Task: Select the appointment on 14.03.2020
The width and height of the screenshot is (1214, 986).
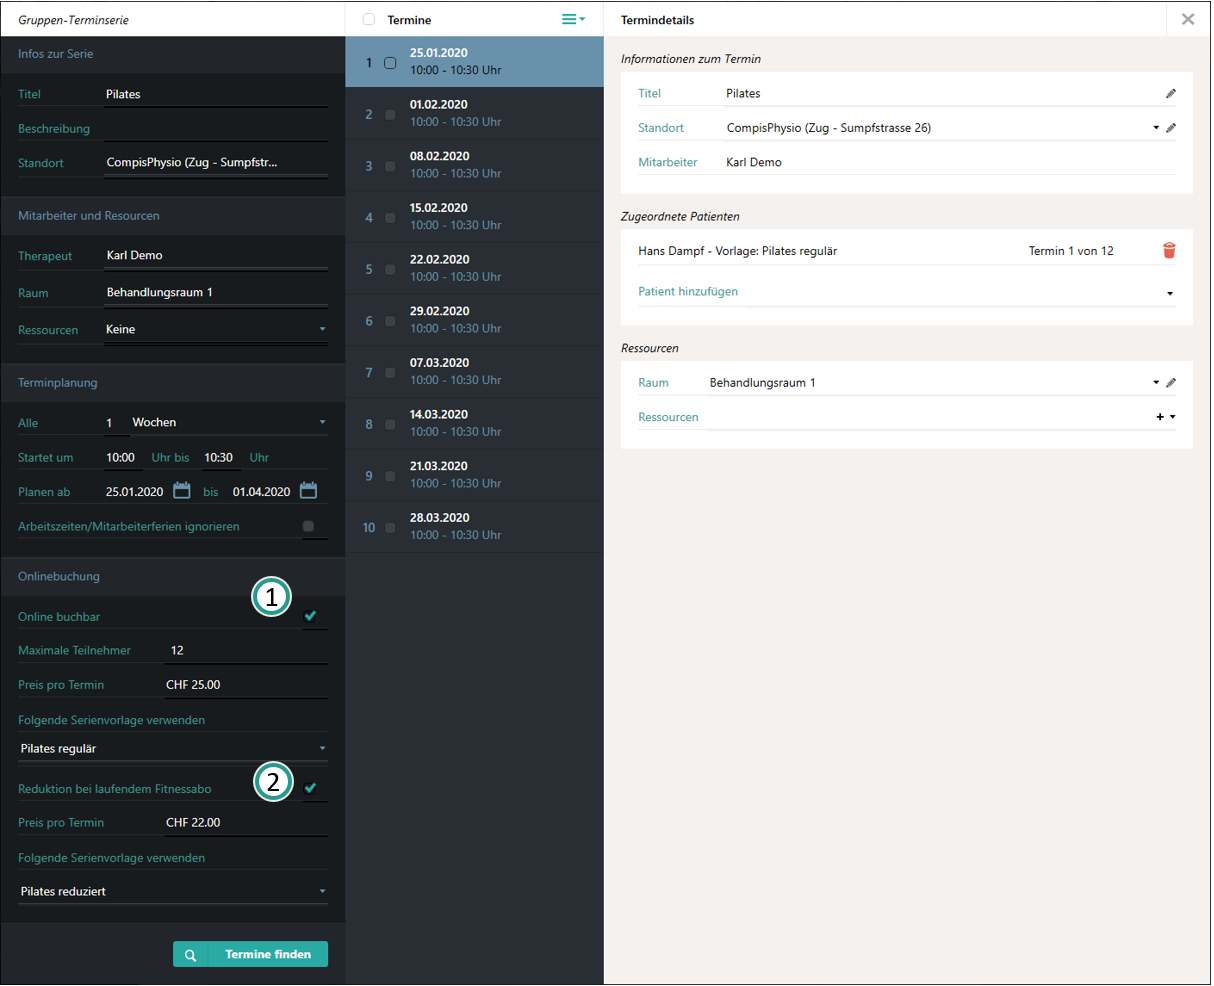Action: (390, 424)
